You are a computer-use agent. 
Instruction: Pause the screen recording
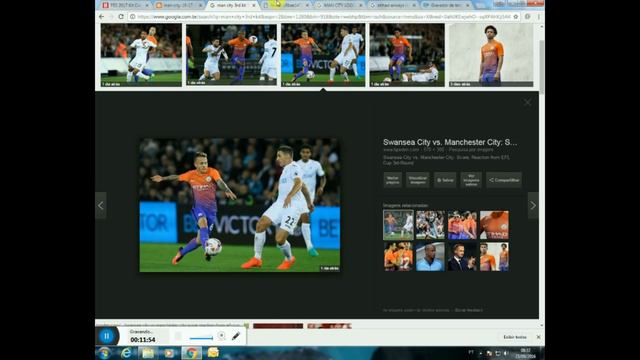click(107, 336)
